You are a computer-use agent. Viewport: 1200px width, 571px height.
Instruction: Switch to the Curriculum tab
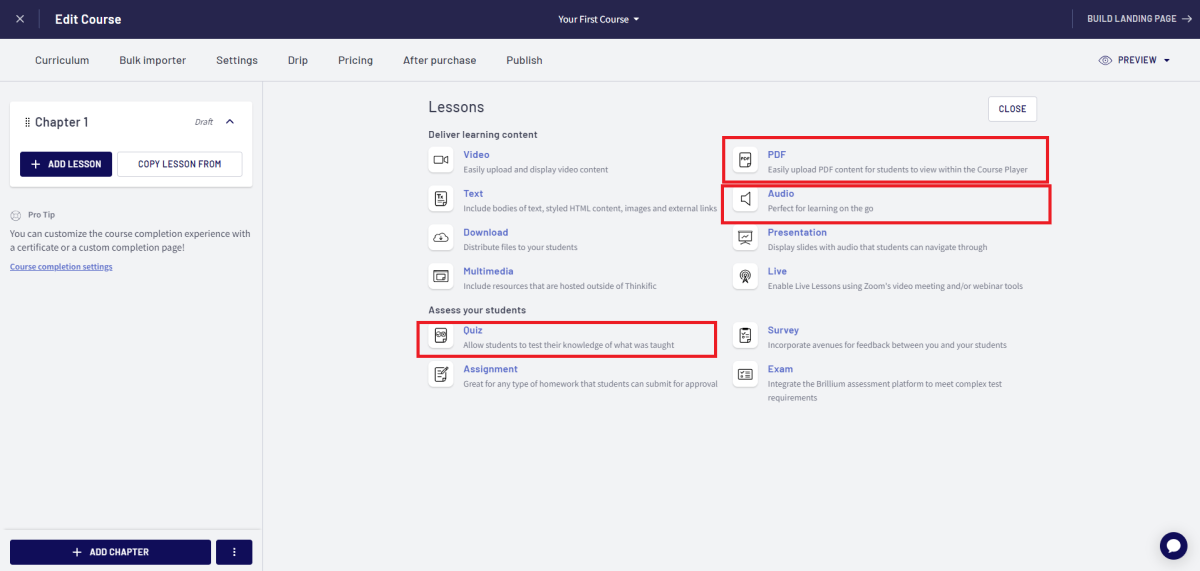click(62, 60)
